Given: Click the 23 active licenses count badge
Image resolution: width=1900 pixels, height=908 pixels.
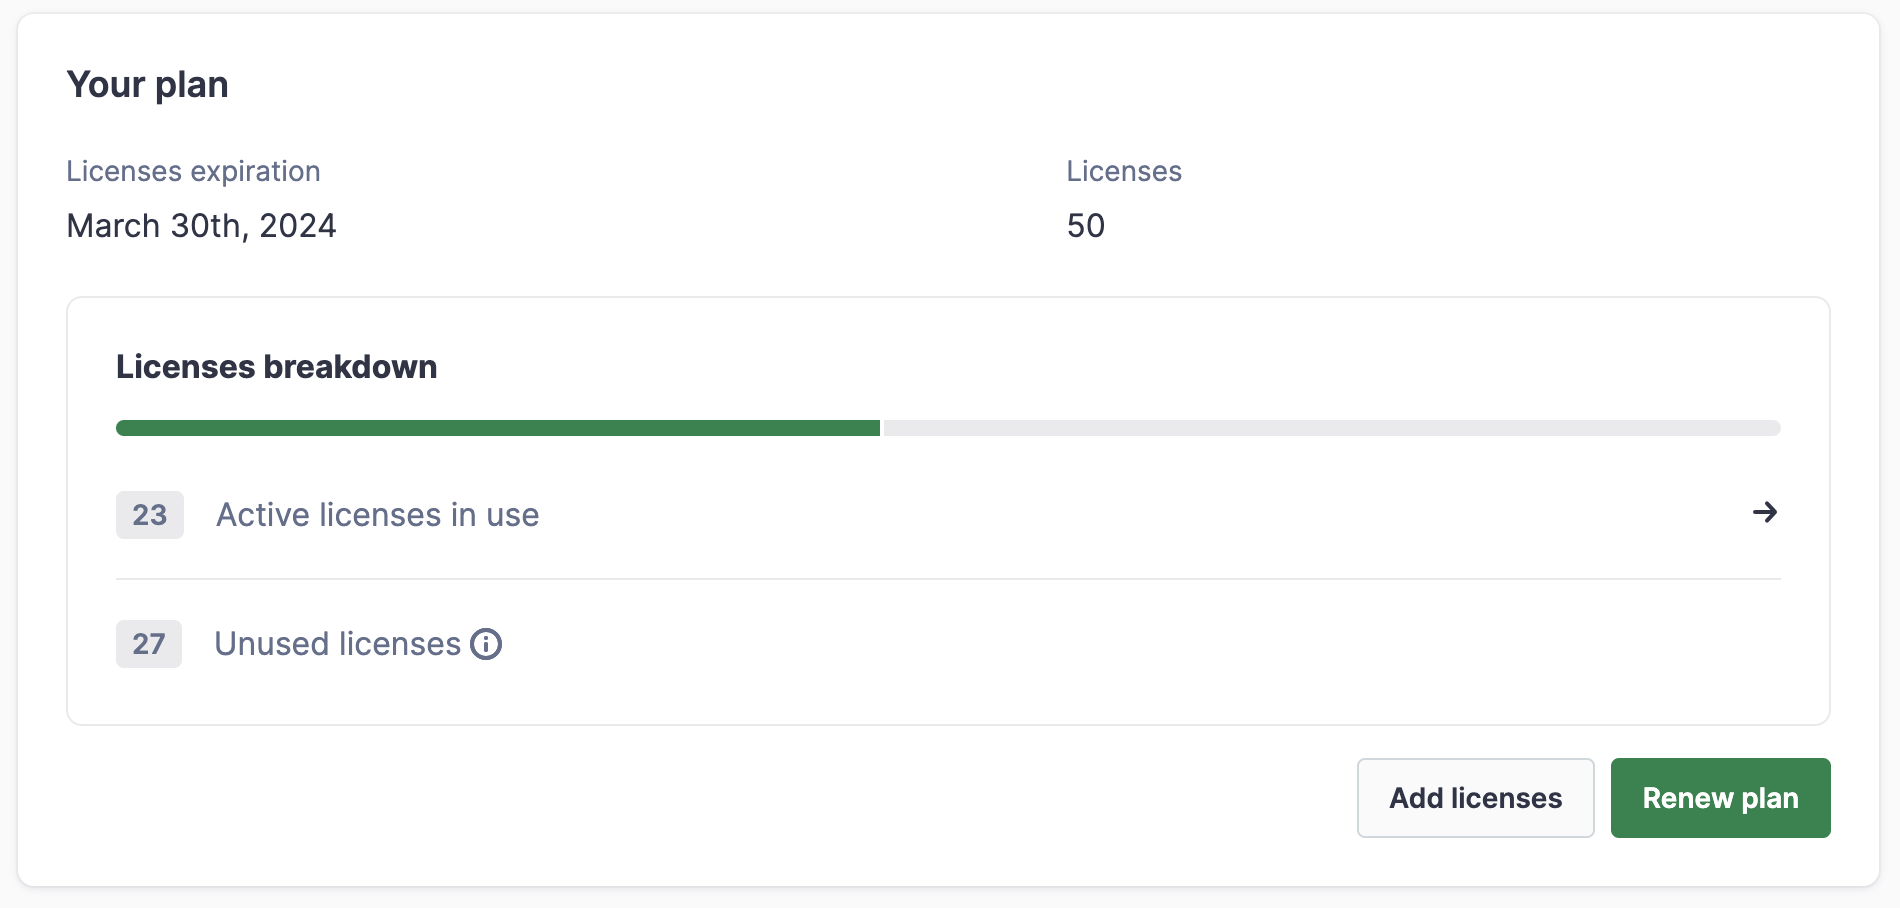Looking at the screenshot, I should point(150,515).
